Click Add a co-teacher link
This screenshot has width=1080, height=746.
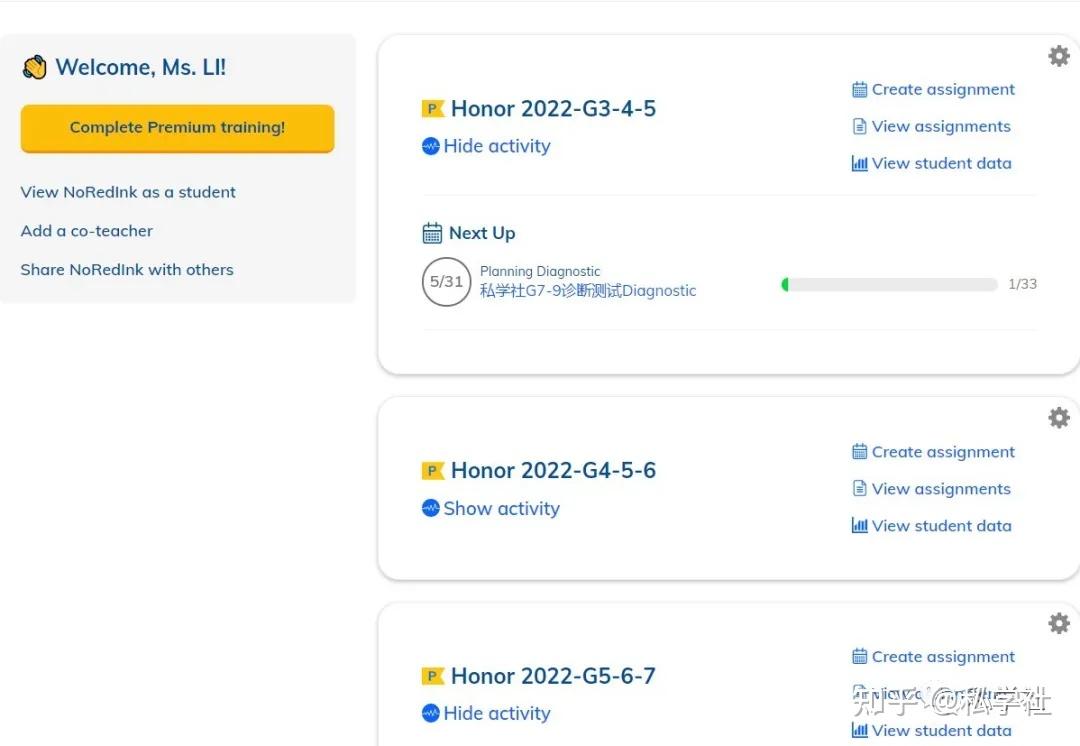[87, 231]
